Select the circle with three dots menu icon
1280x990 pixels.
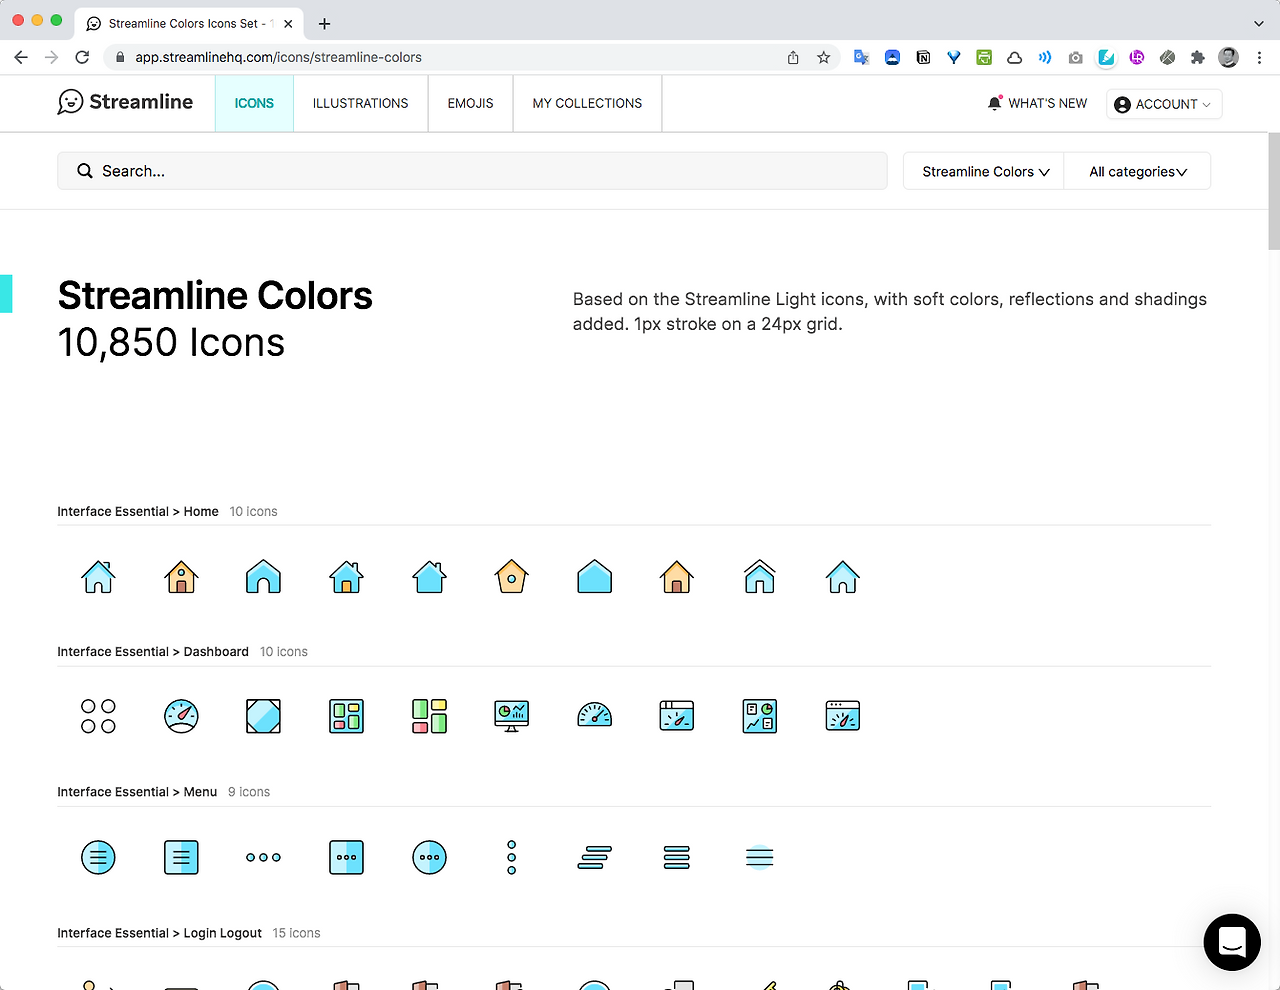[429, 857]
